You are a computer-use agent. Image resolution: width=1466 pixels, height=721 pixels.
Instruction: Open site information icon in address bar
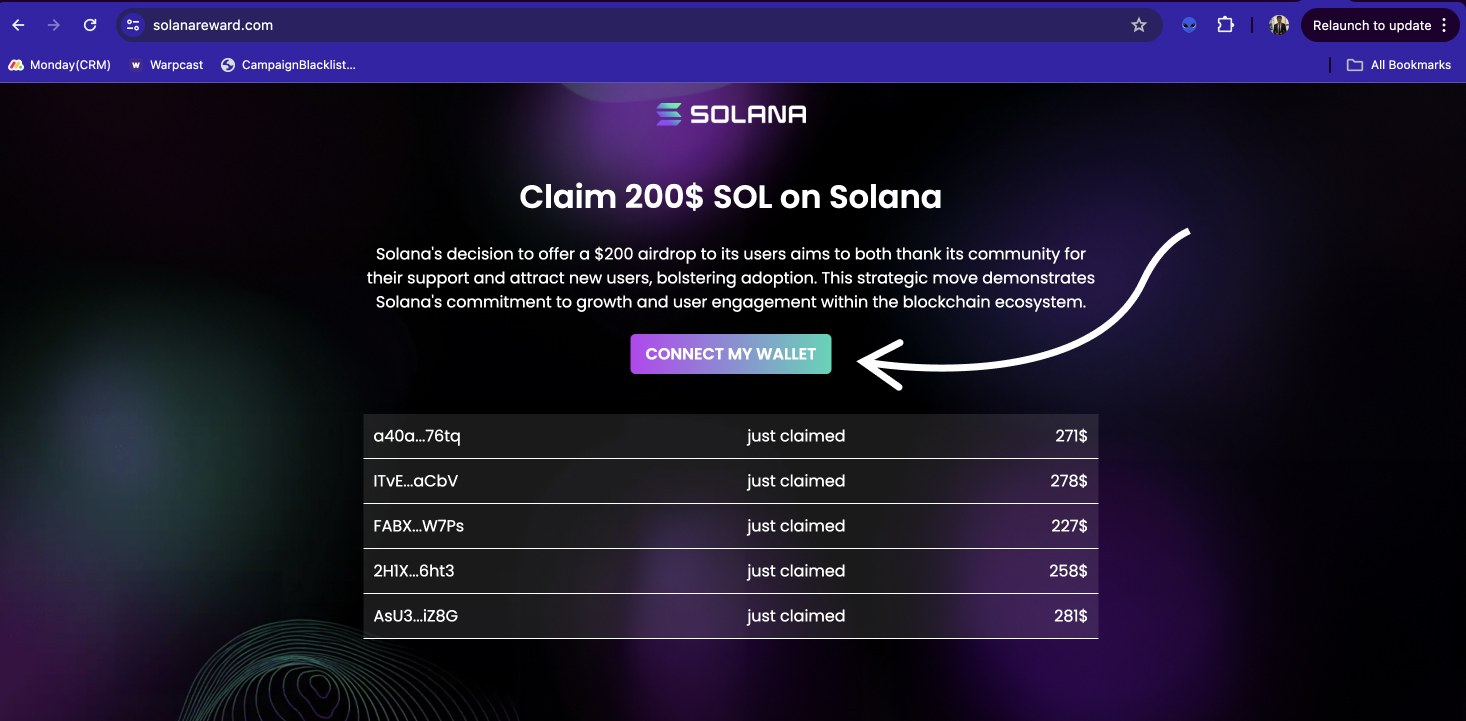pos(133,25)
